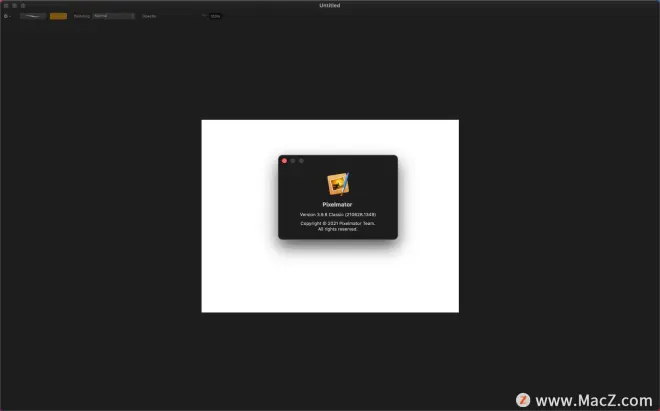Image resolution: width=660 pixels, height=411 pixels.
Task: Click the MacZ watermark logo
Action: [522, 400]
